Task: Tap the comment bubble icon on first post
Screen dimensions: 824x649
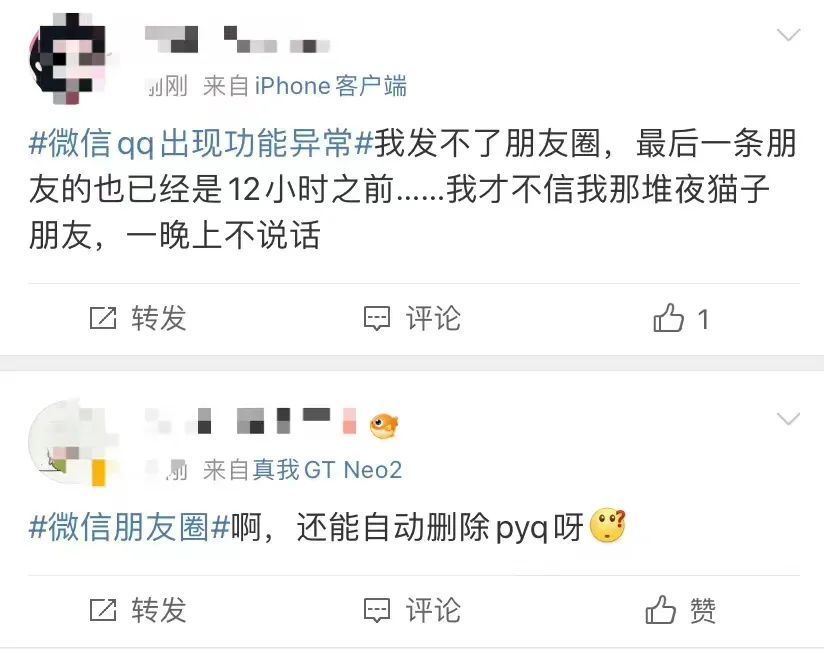Action: click(377, 318)
